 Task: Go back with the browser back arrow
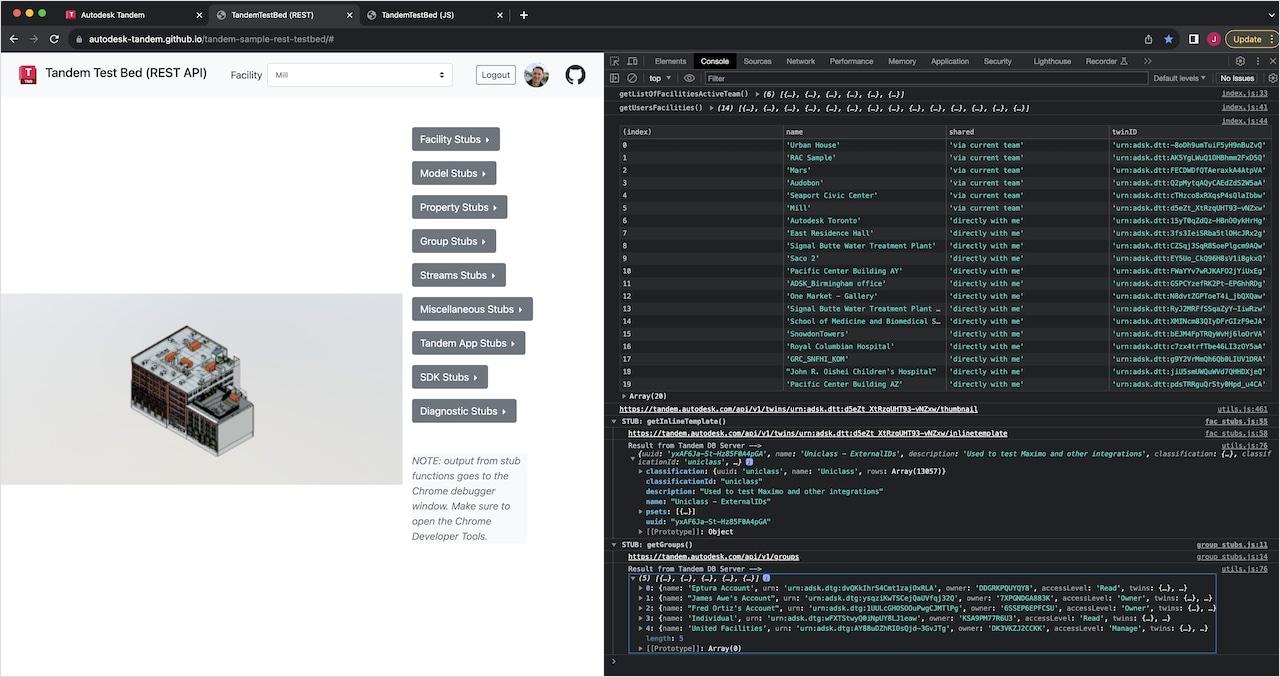point(14,39)
